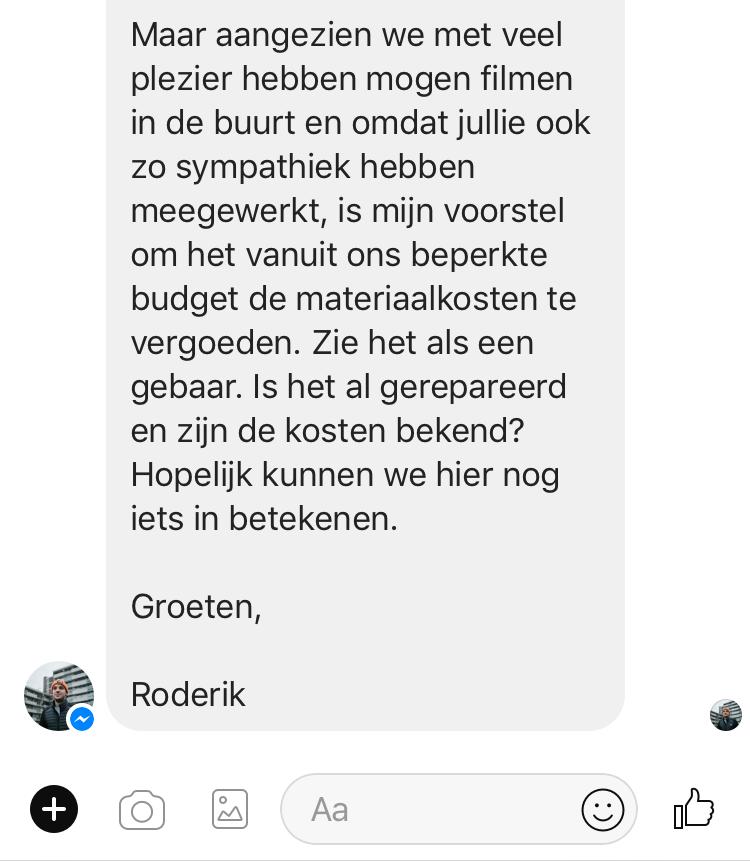Image resolution: width=750 pixels, height=861 pixels.
Task: Tap the sentence 'Is het al gerepareerd'
Action: pyautogui.click(x=409, y=387)
